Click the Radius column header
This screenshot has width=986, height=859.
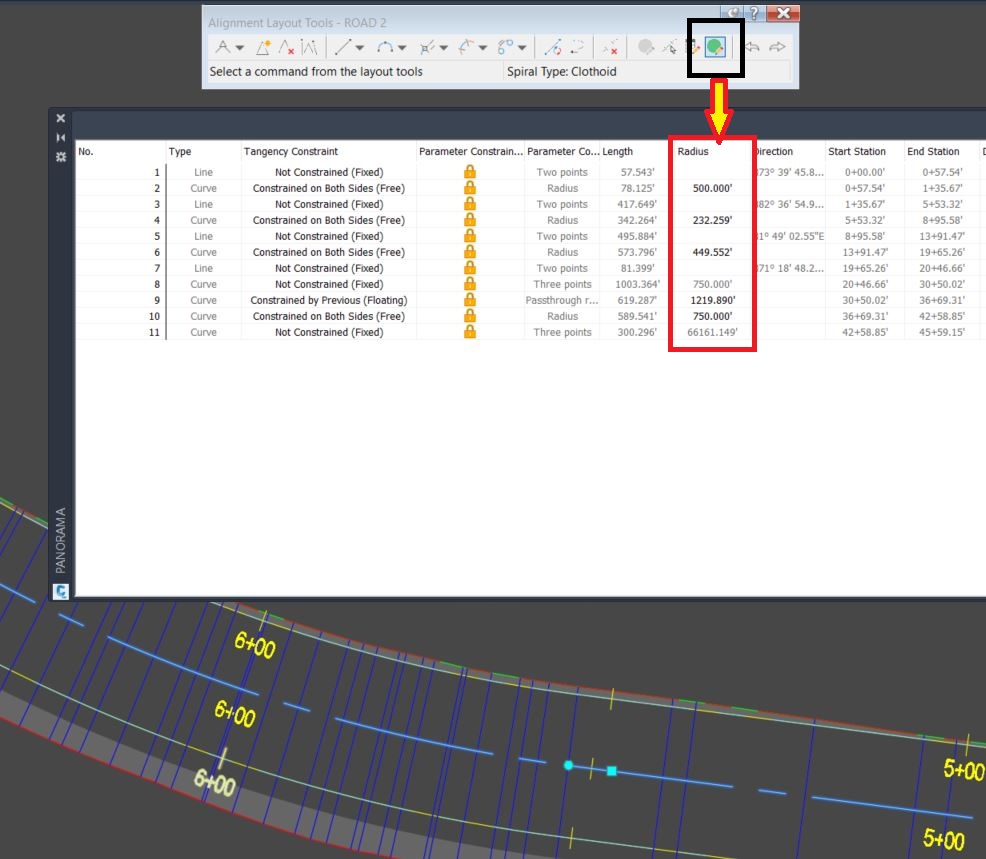[694, 151]
